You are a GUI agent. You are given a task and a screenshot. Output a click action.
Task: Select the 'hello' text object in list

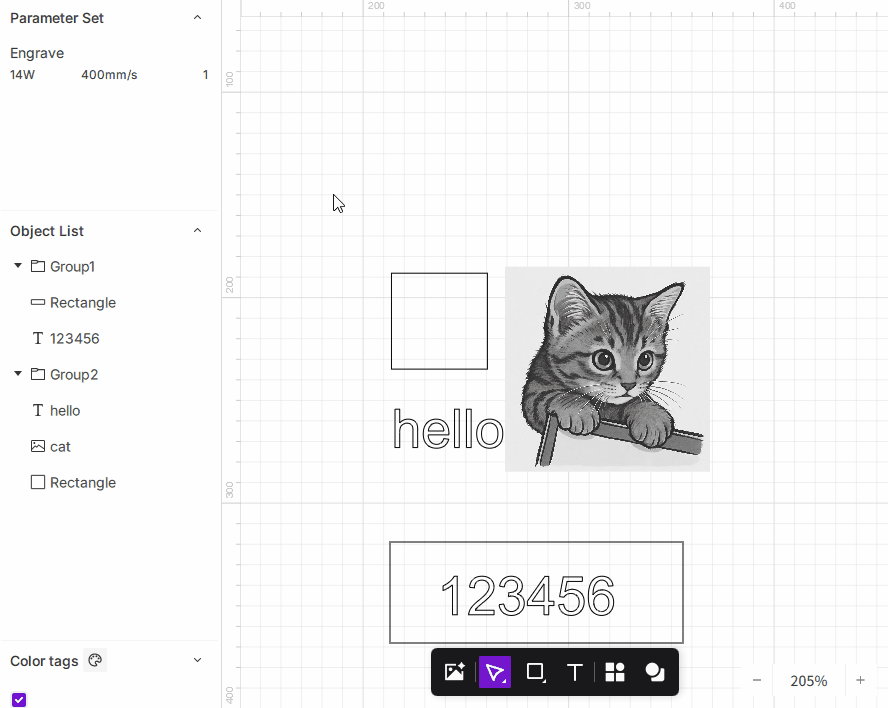click(65, 411)
